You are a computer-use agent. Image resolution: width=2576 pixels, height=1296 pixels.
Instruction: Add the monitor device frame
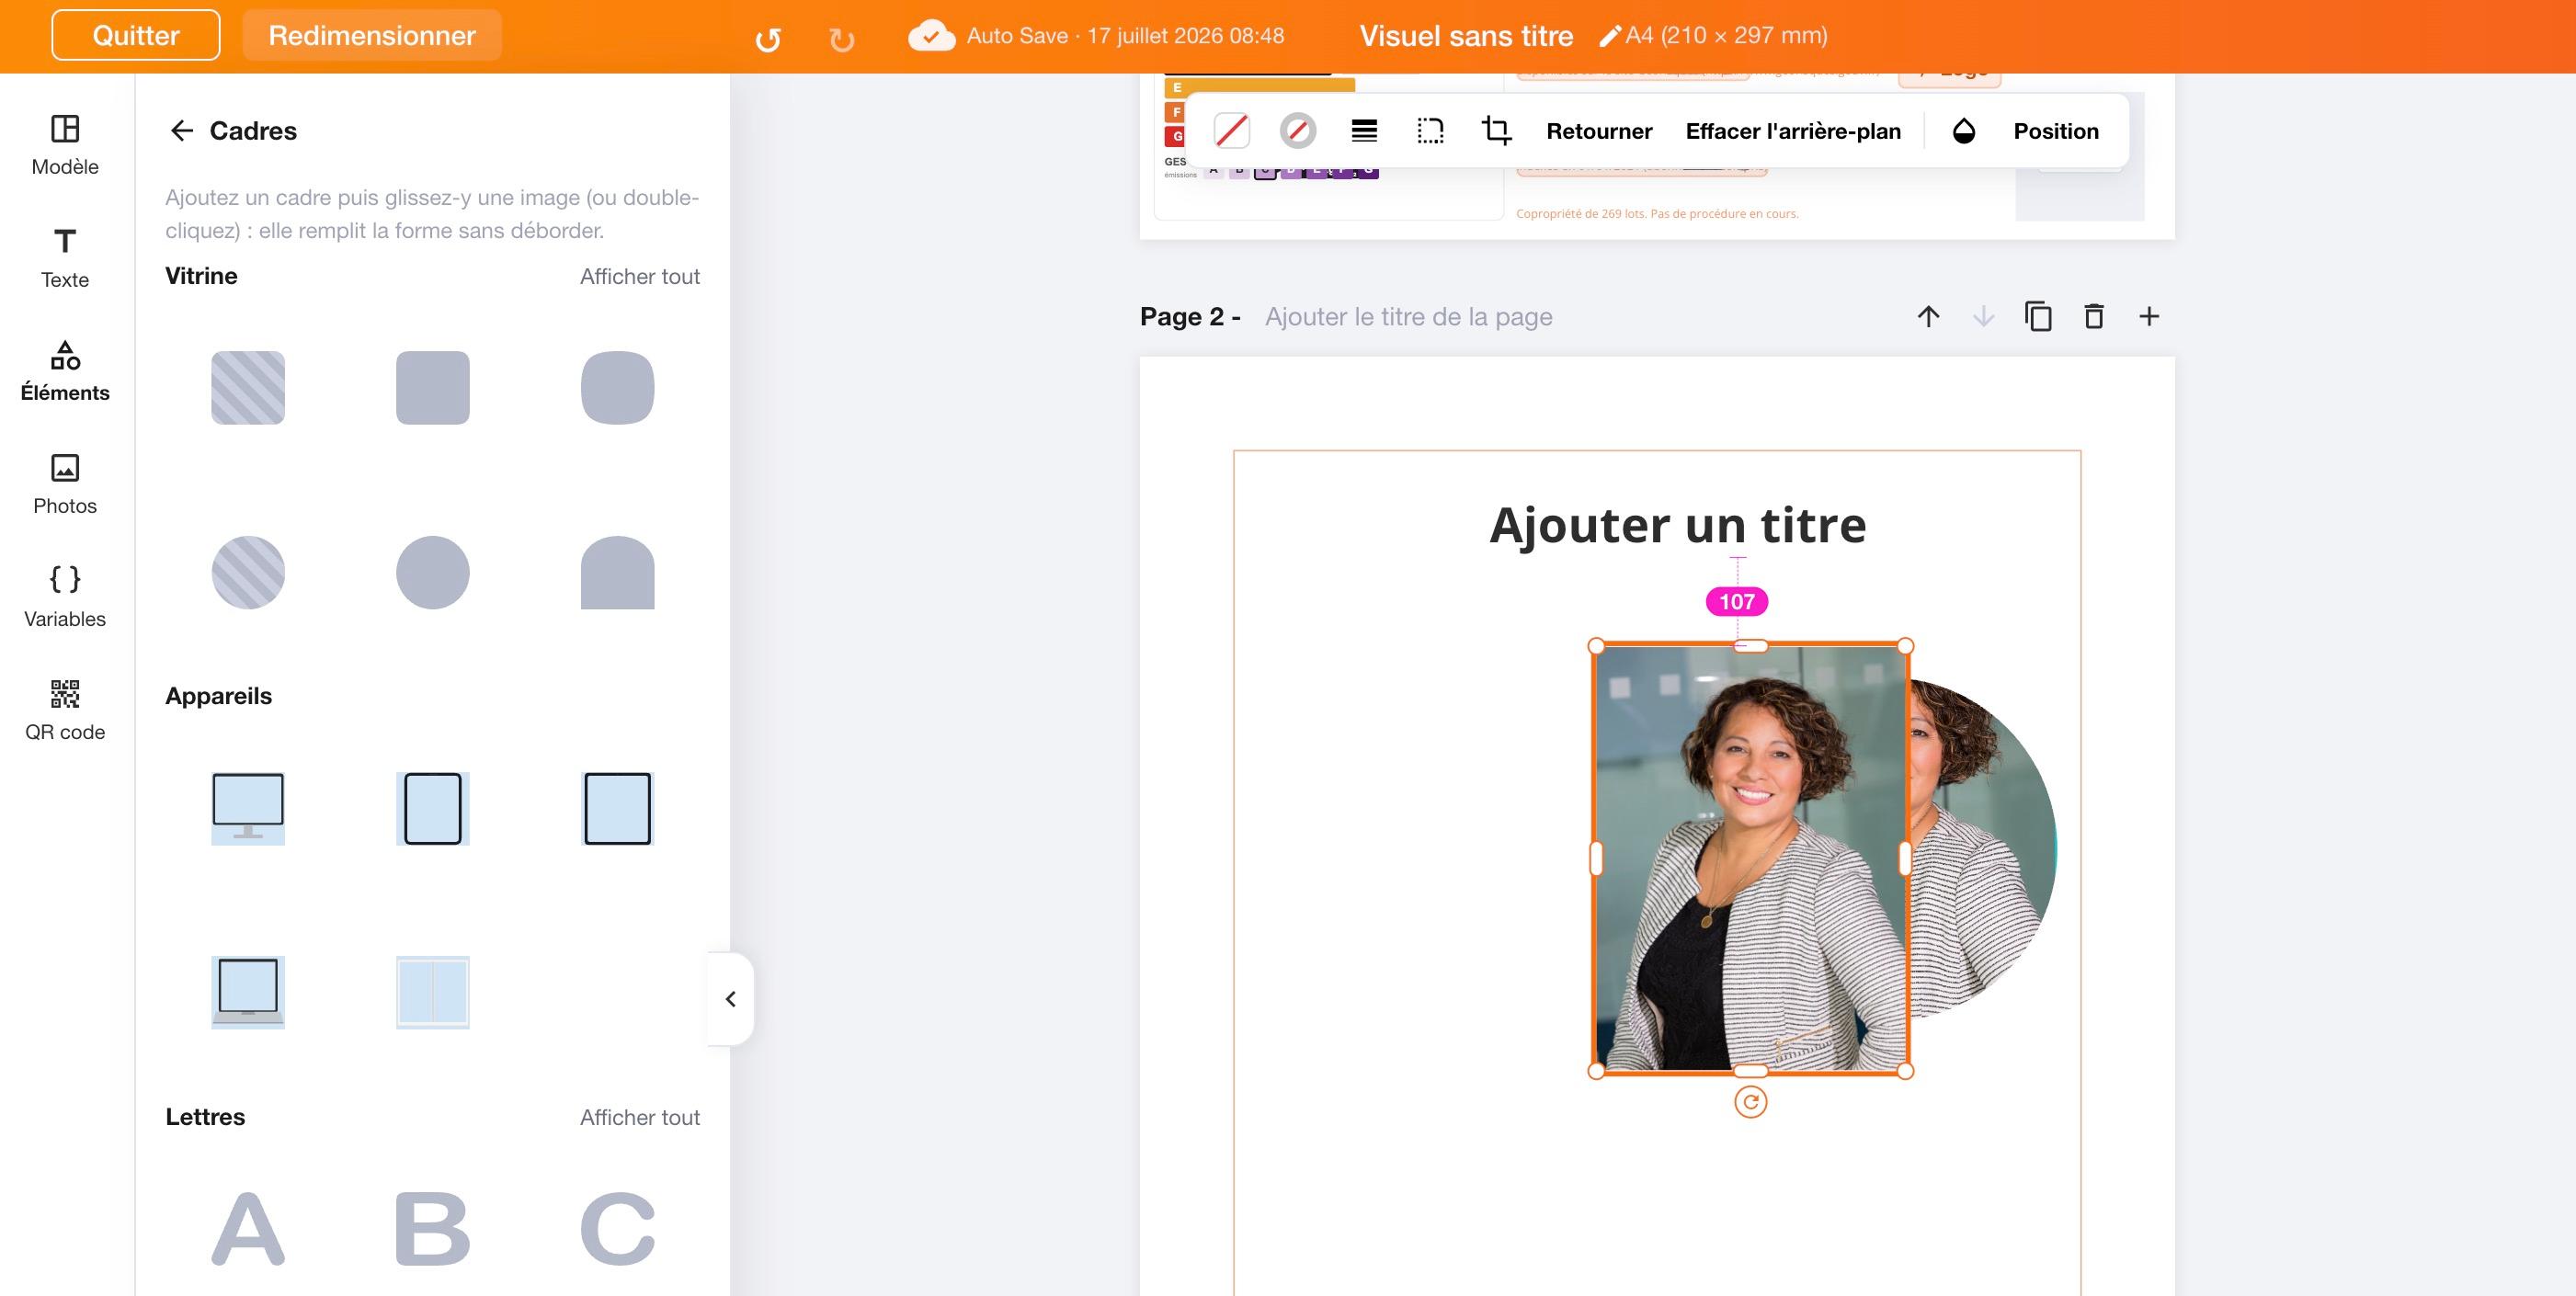point(248,808)
